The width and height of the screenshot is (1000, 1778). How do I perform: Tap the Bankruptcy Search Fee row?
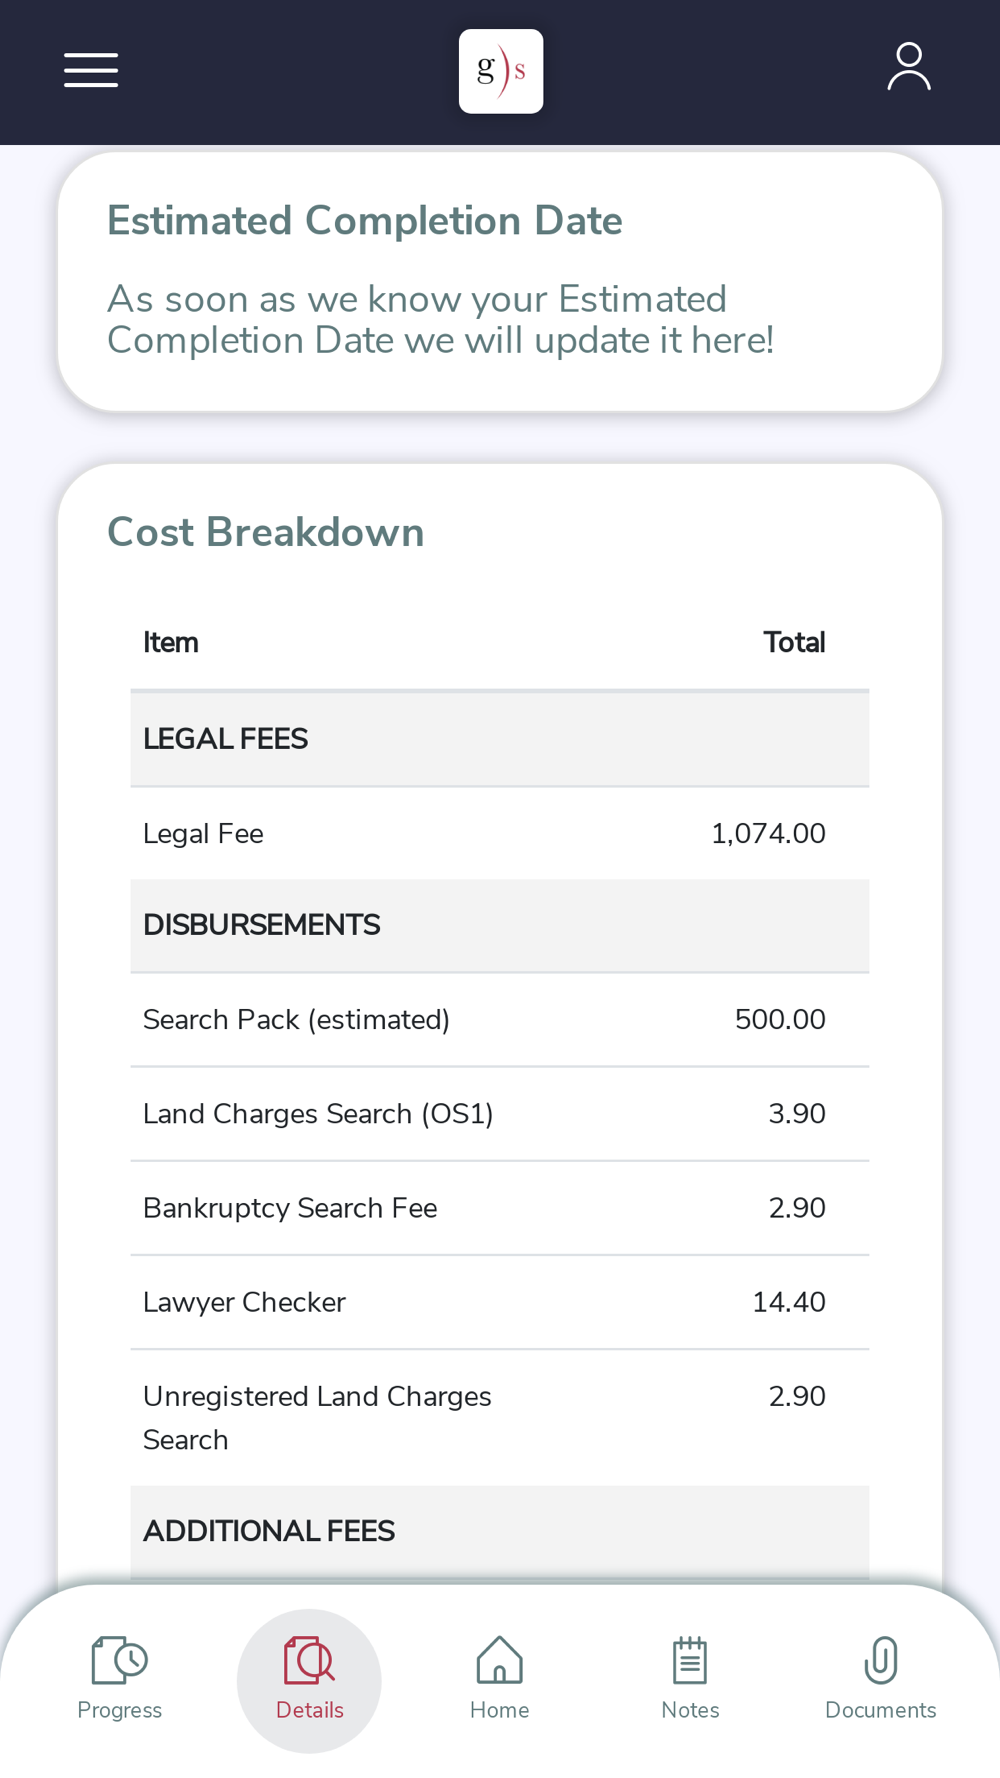[x=500, y=1208]
